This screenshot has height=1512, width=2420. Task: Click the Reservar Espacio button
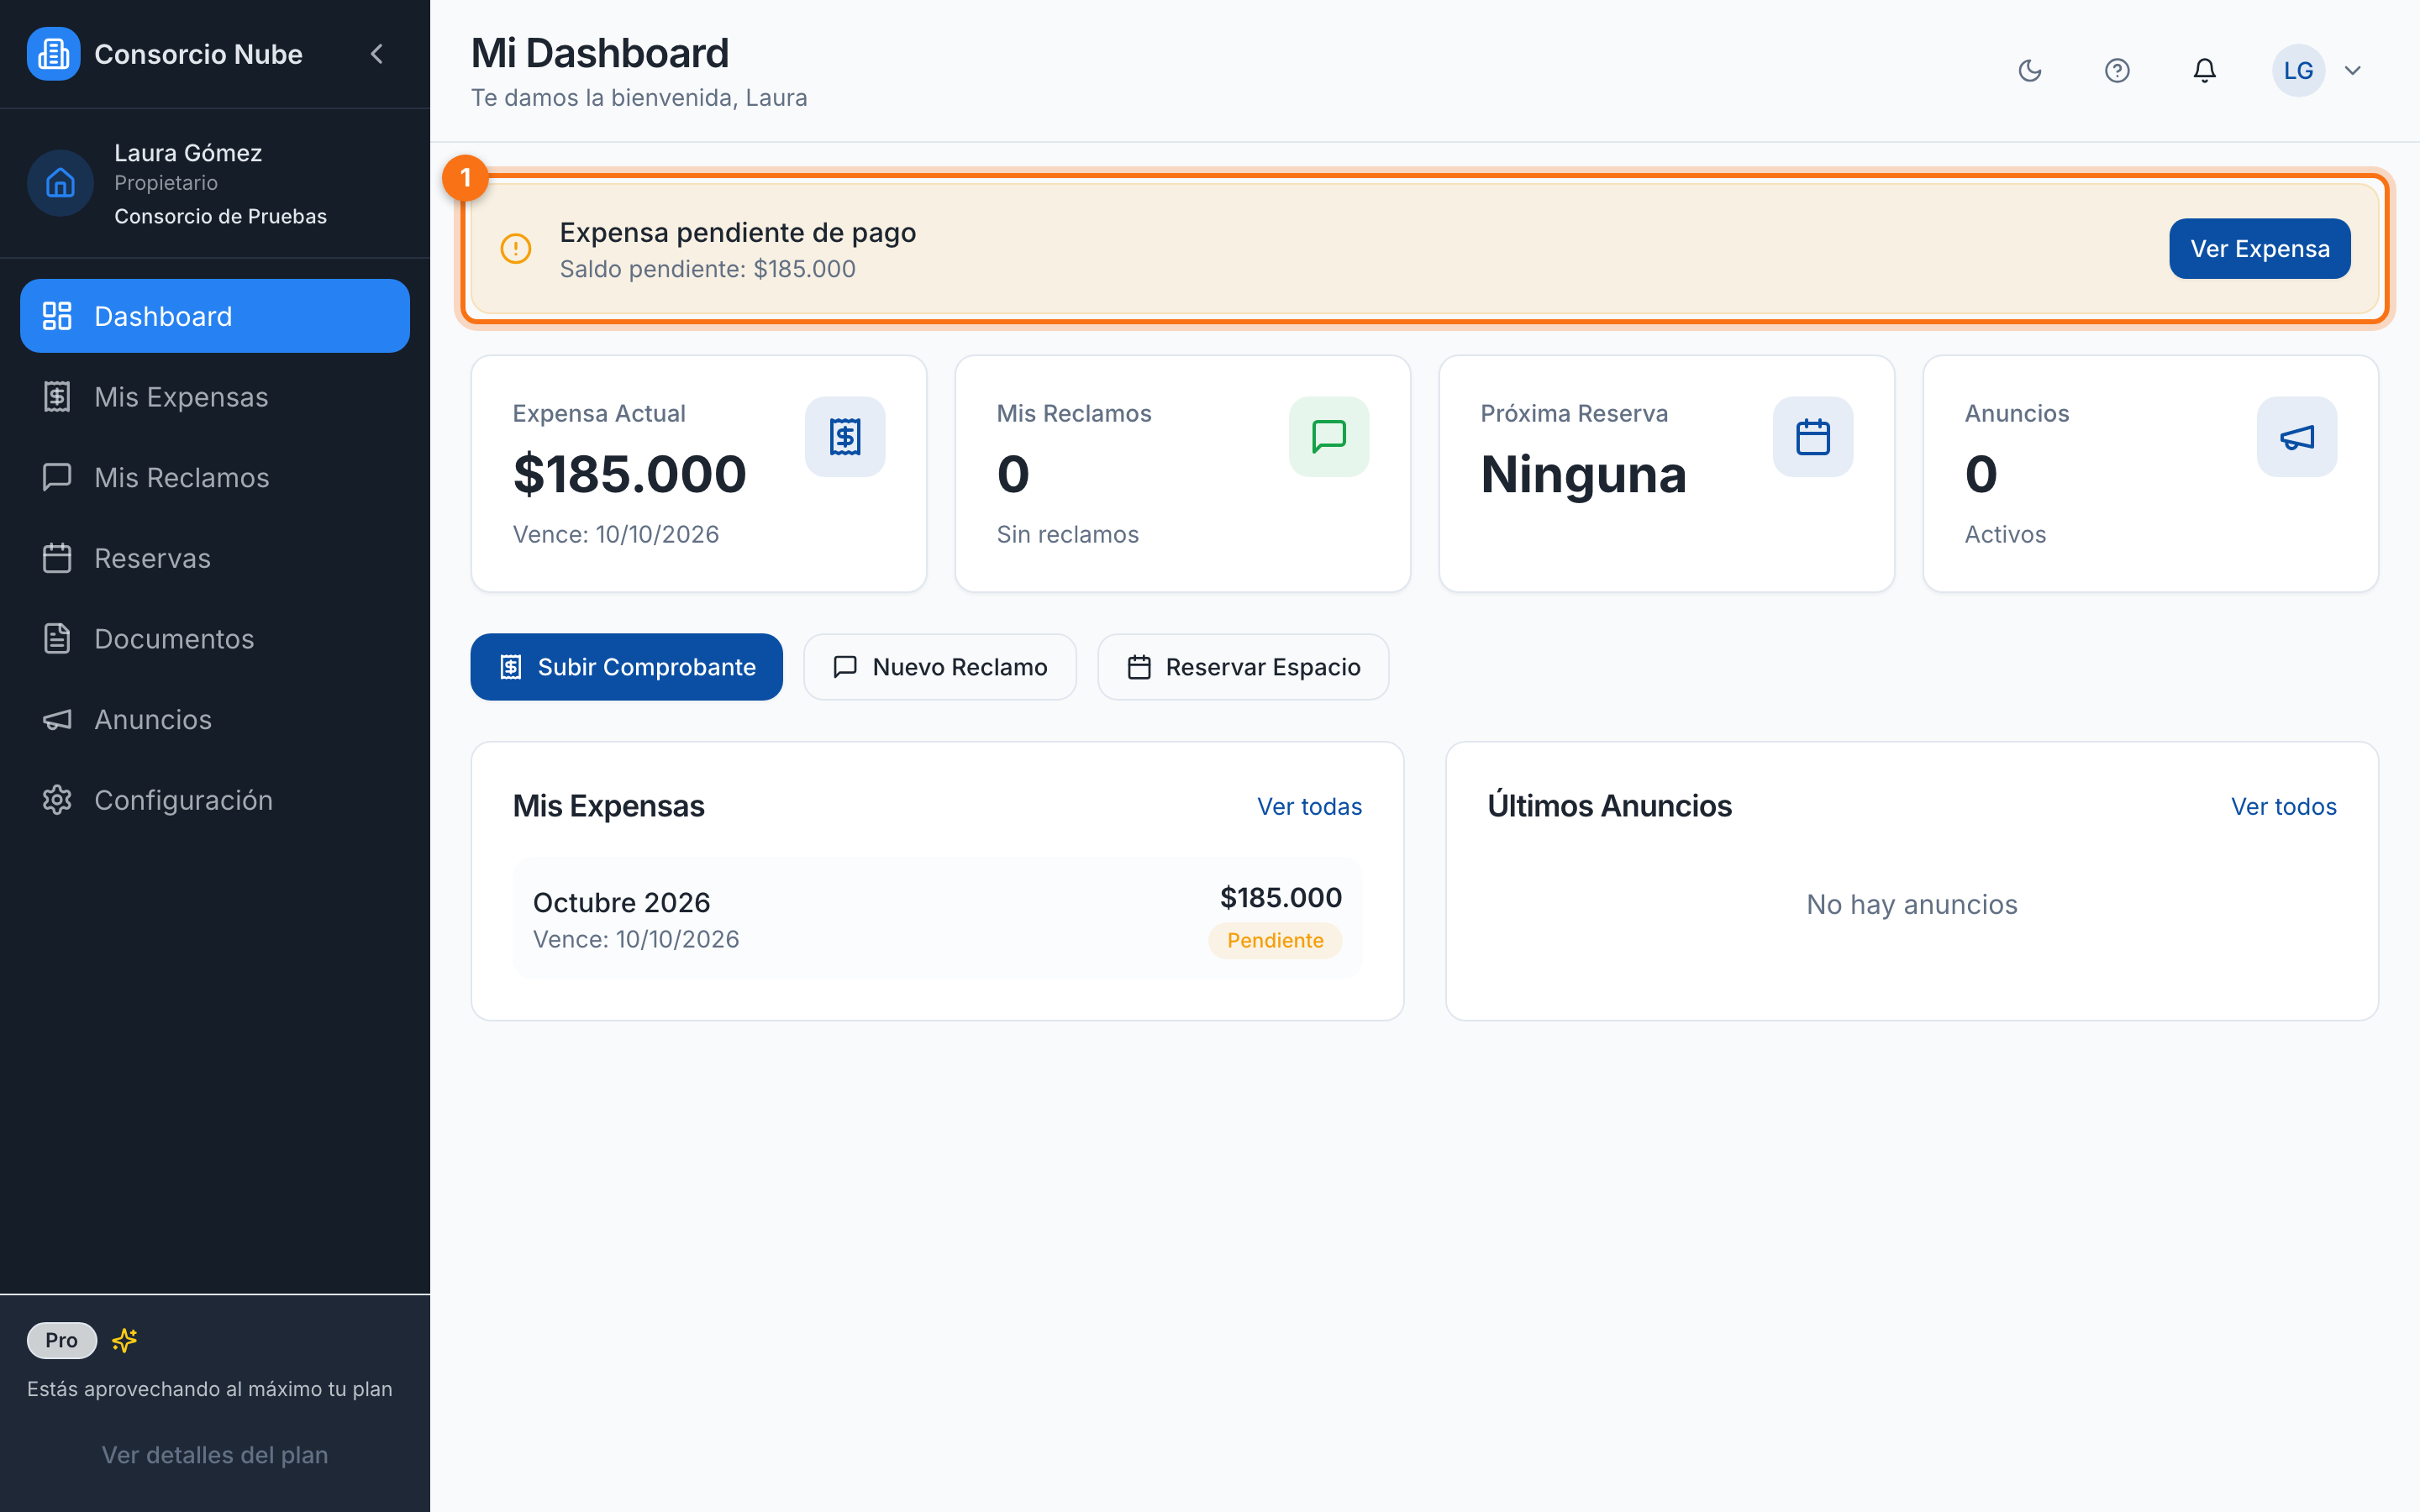coord(1243,667)
